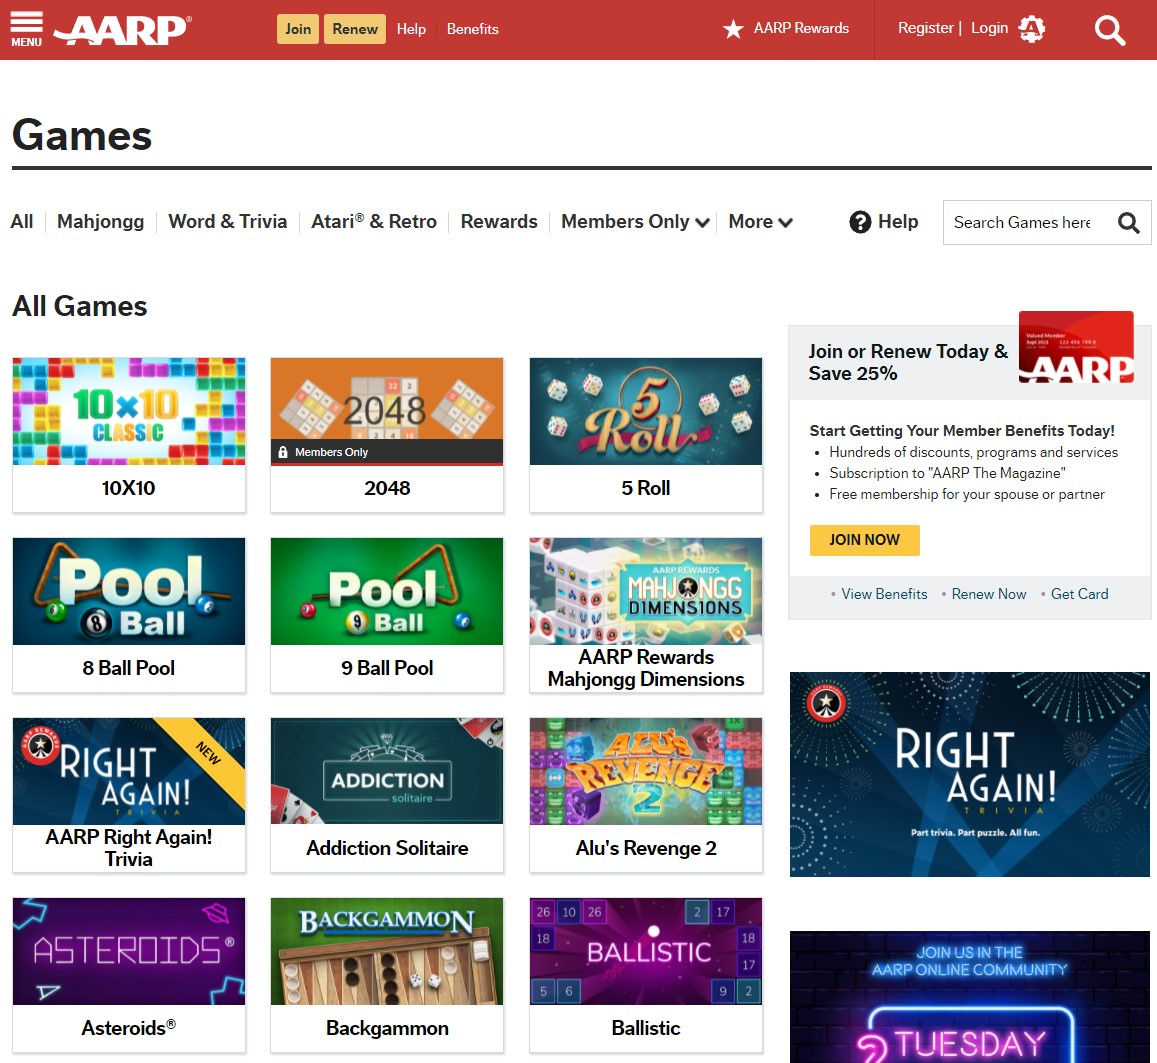Click the Help question mark icon

[860, 222]
